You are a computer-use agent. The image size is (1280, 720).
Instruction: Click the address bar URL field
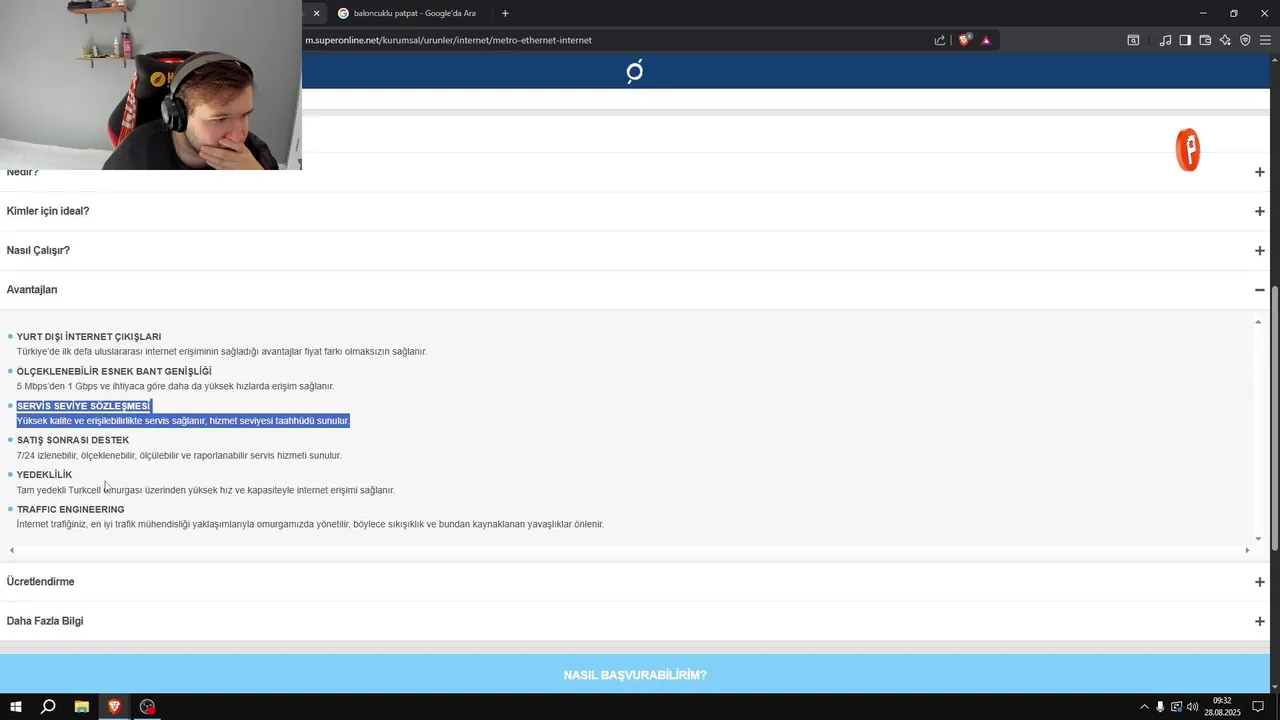pyautogui.click(x=615, y=40)
